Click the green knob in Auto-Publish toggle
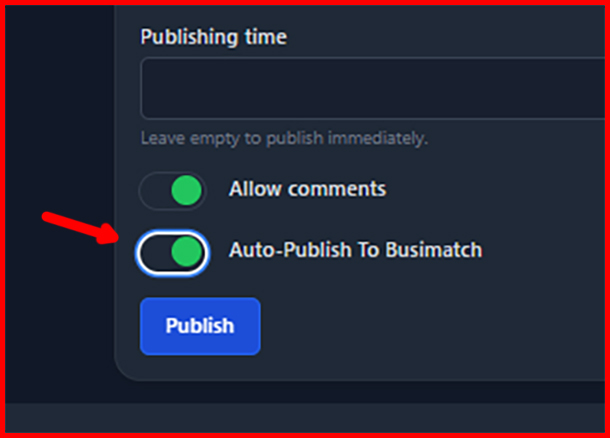Viewport: 610px width, 438px height. [x=186, y=252]
